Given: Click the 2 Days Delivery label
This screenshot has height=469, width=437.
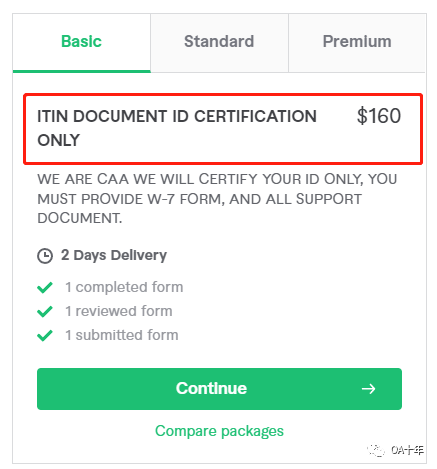Looking at the screenshot, I should pyautogui.click(x=114, y=255).
